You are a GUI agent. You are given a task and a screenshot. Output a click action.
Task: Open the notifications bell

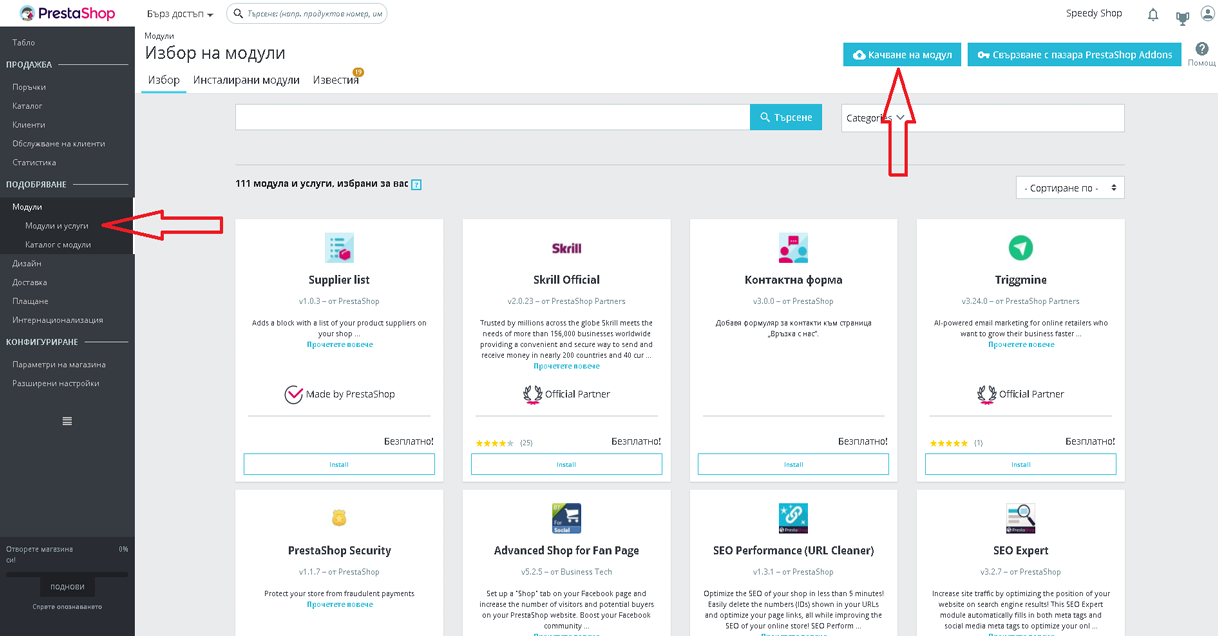[1153, 15]
